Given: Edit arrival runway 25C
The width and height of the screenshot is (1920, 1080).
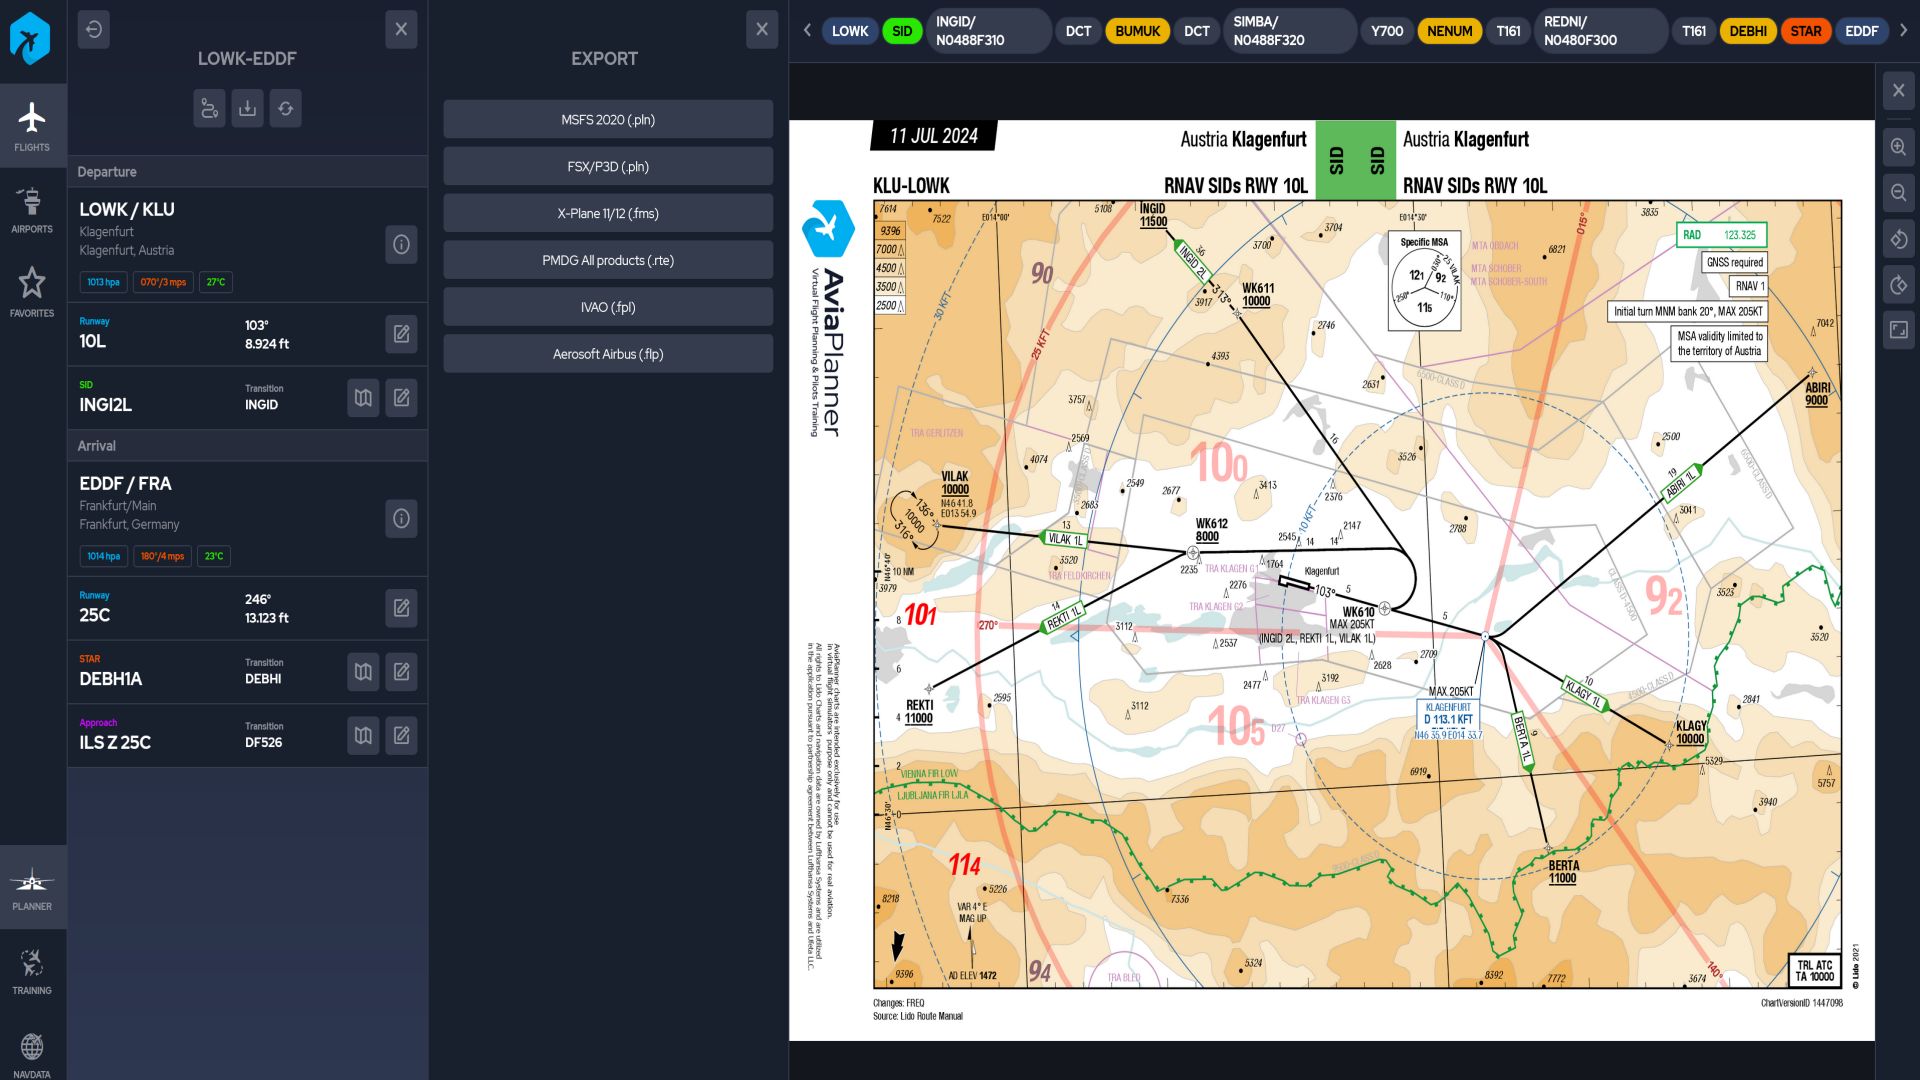Looking at the screenshot, I should click(401, 608).
